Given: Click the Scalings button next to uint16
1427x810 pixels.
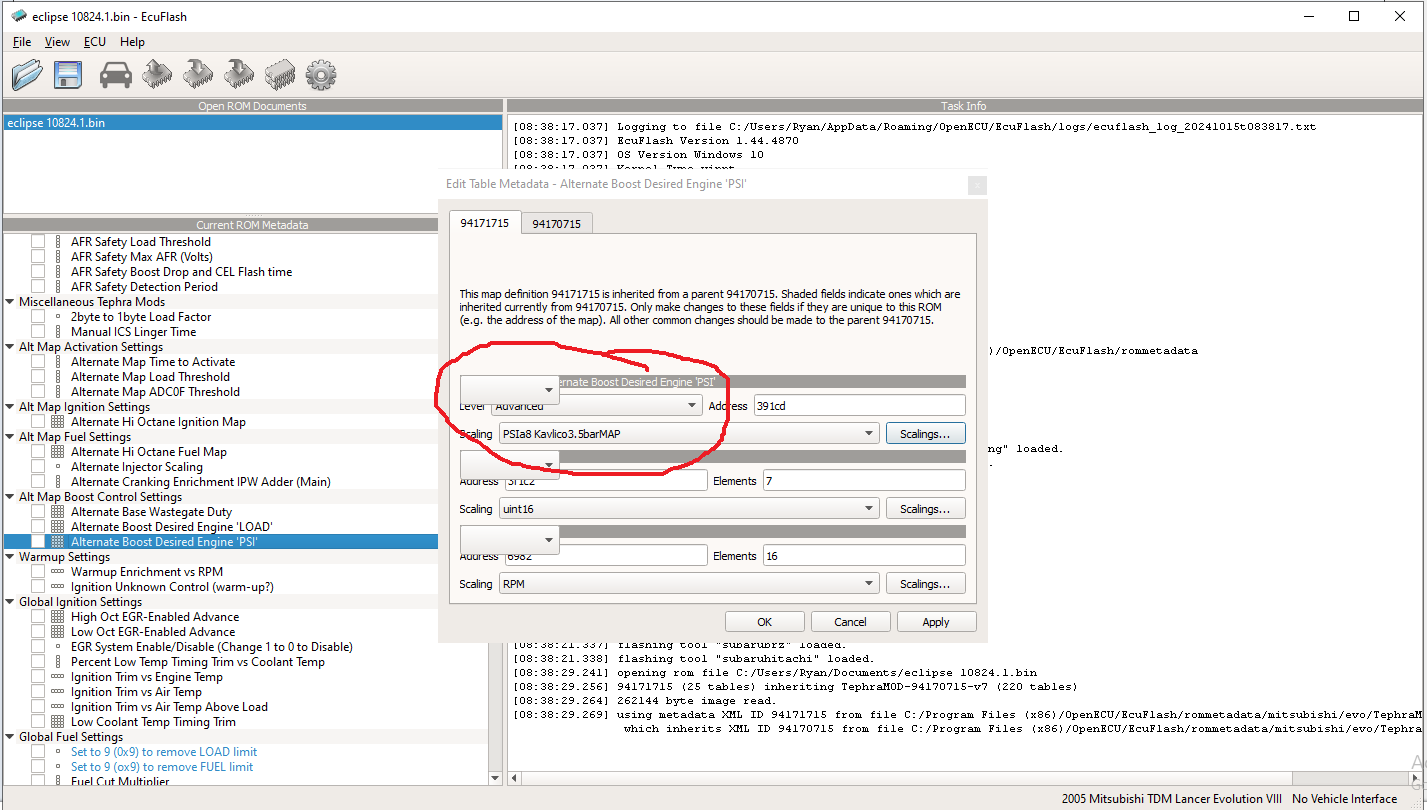Looking at the screenshot, I should point(925,509).
